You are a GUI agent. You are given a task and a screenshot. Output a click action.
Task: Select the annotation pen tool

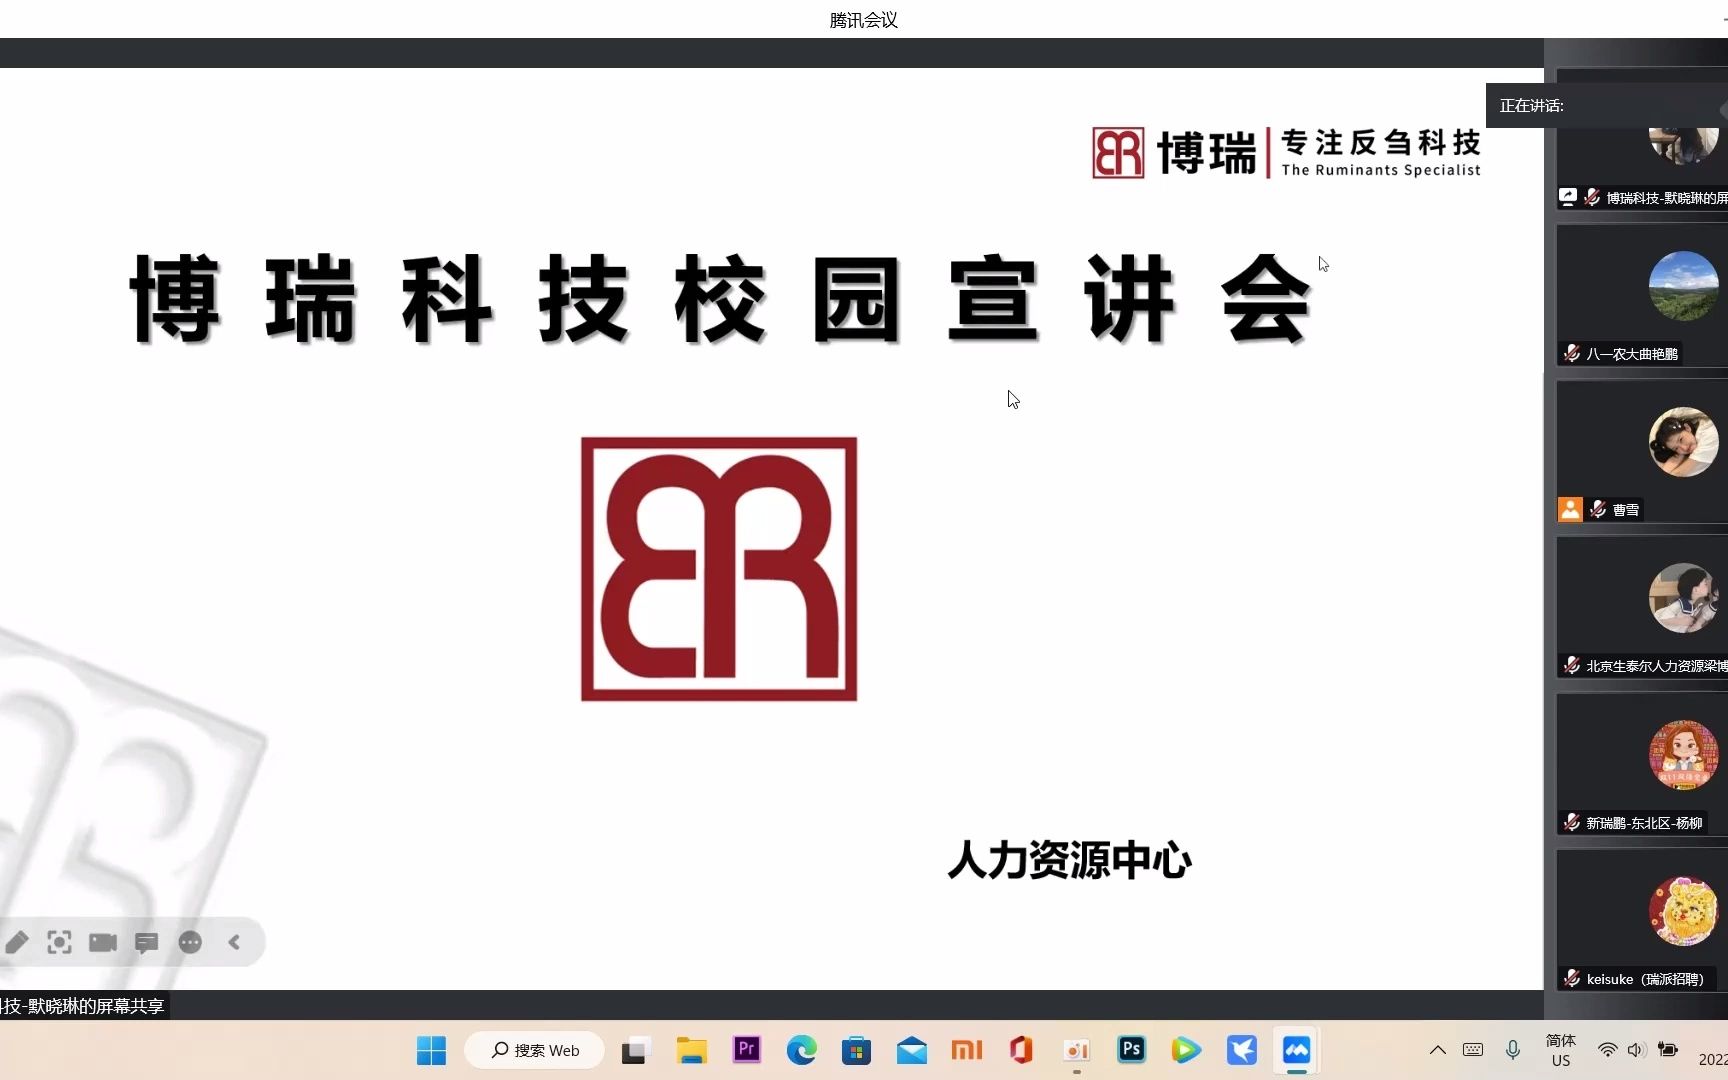coord(17,942)
